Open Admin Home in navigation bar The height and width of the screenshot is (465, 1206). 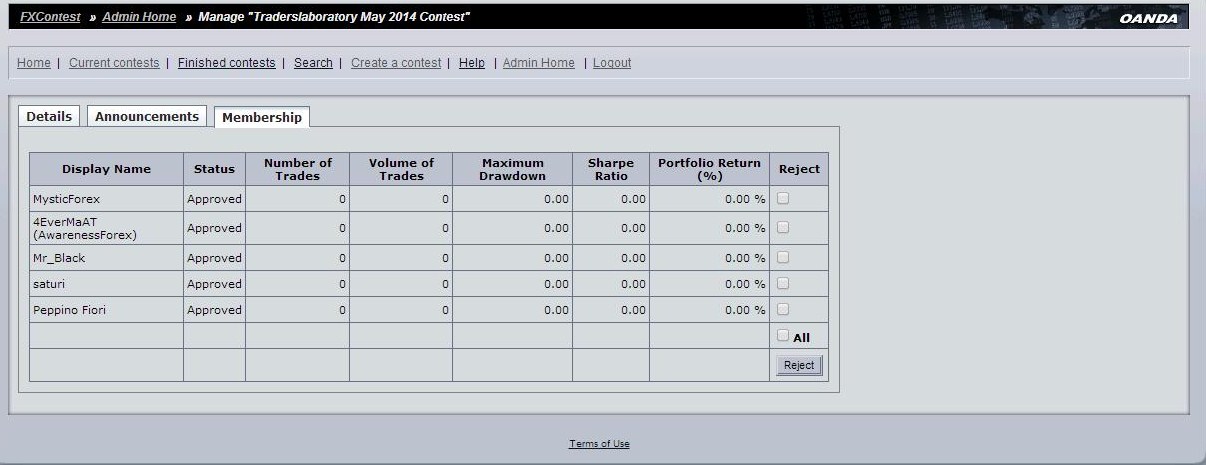(539, 63)
